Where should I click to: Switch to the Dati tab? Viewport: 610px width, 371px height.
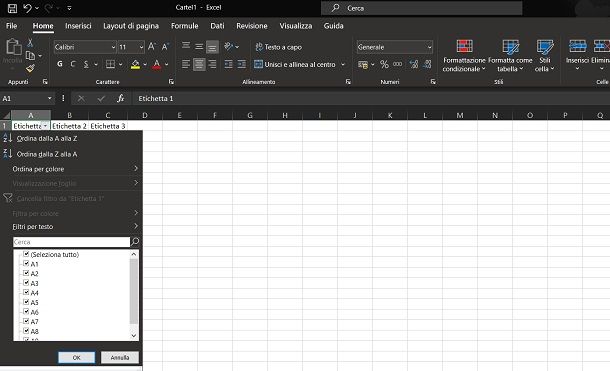pos(217,26)
